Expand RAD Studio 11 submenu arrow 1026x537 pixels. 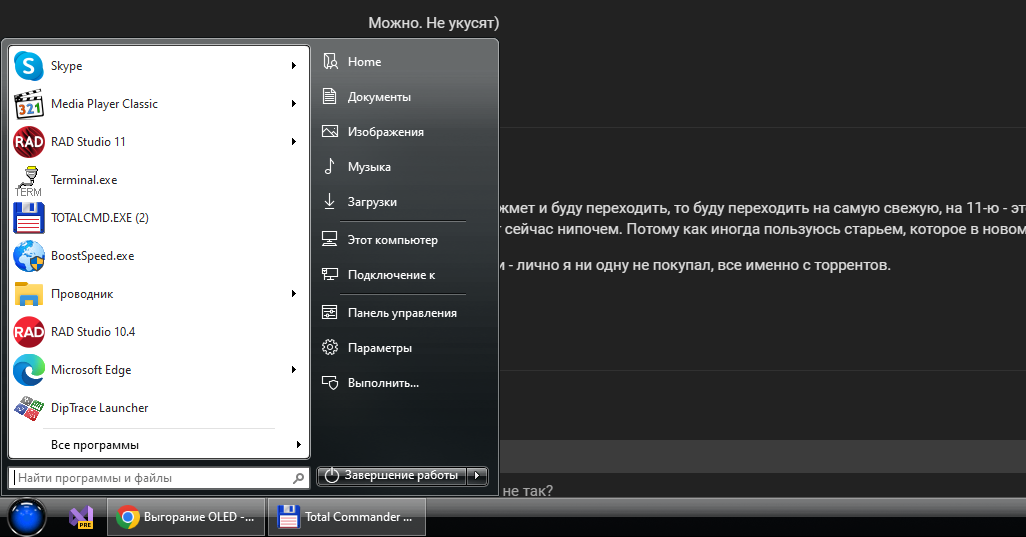click(294, 141)
